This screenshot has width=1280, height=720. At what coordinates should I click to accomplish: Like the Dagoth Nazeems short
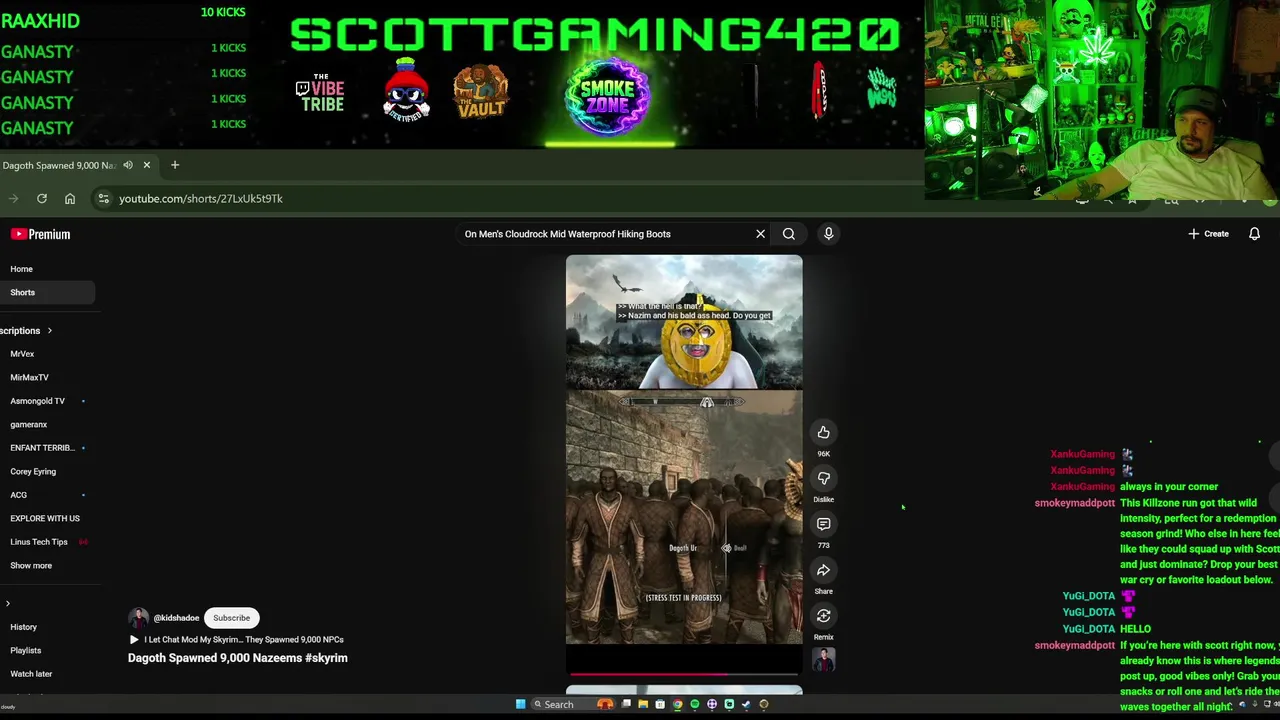point(823,432)
